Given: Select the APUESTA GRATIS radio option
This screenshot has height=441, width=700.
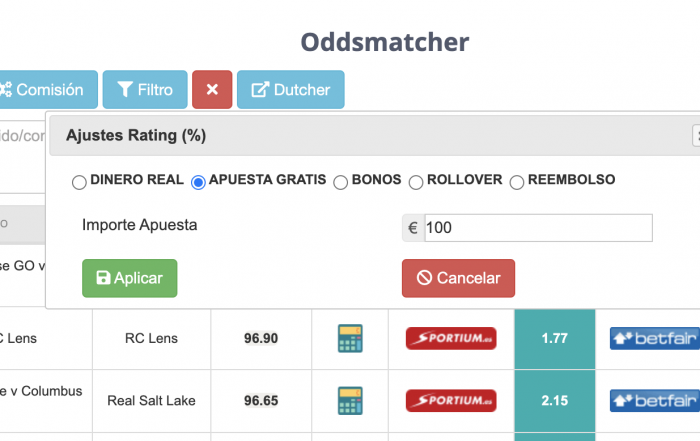Looking at the screenshot, I should (198, 182).
